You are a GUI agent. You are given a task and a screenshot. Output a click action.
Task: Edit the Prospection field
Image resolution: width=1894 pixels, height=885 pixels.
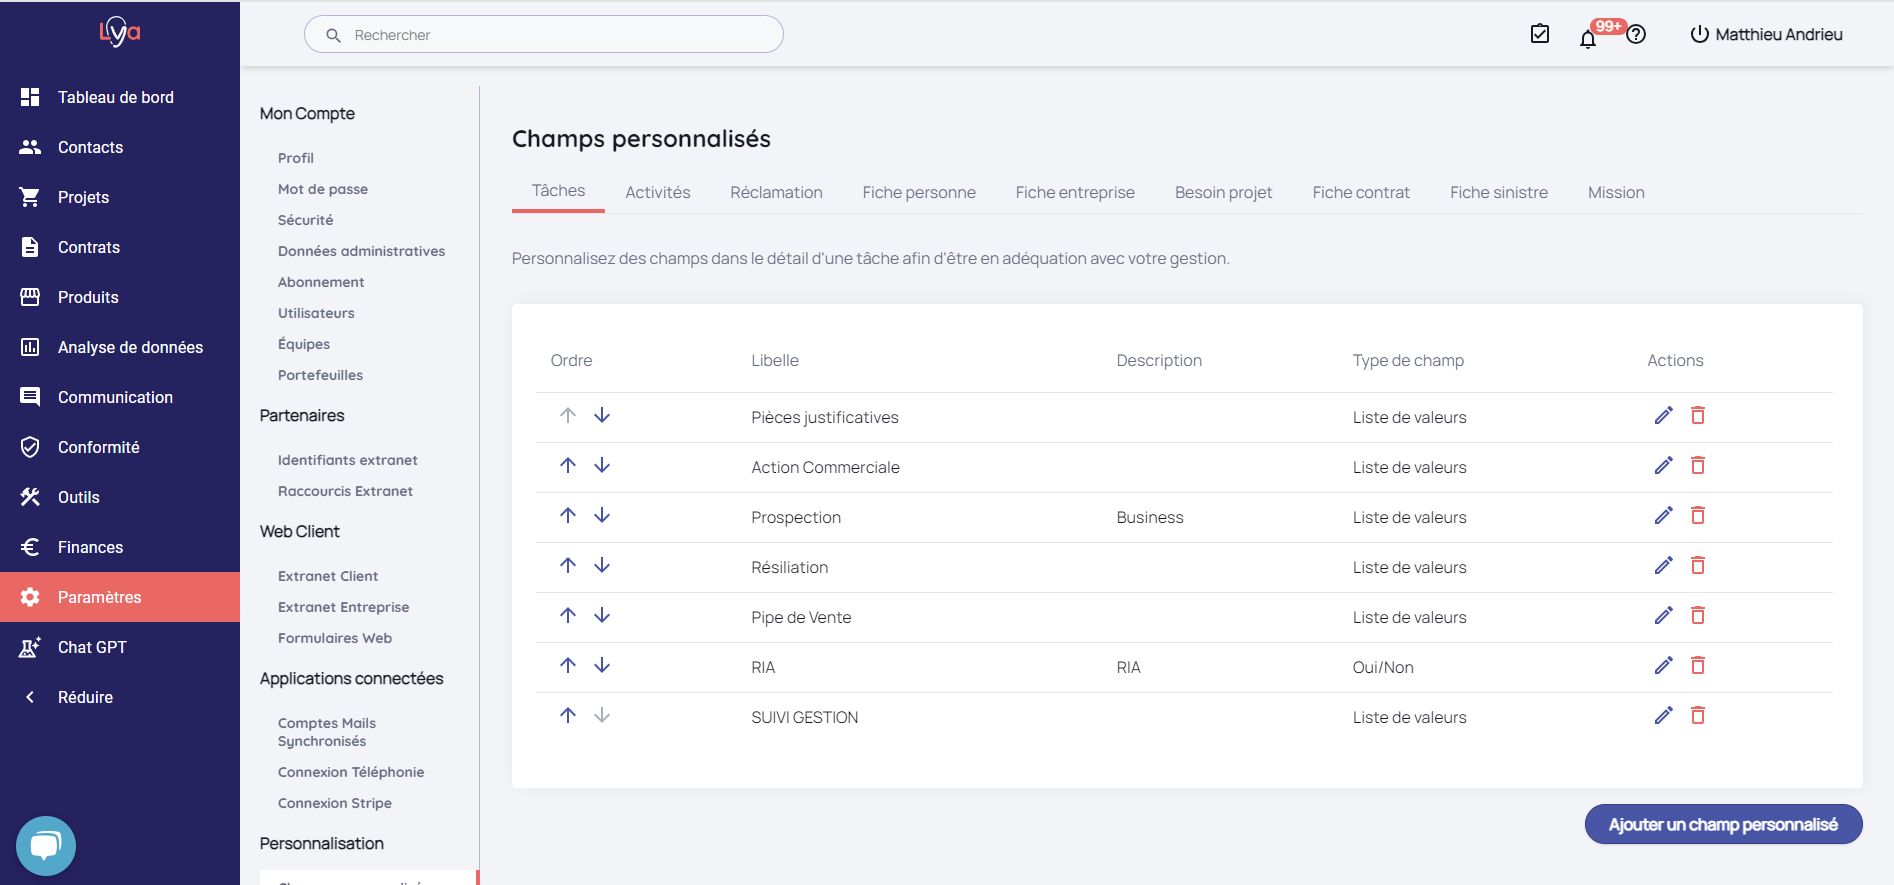click(1664, 515)
